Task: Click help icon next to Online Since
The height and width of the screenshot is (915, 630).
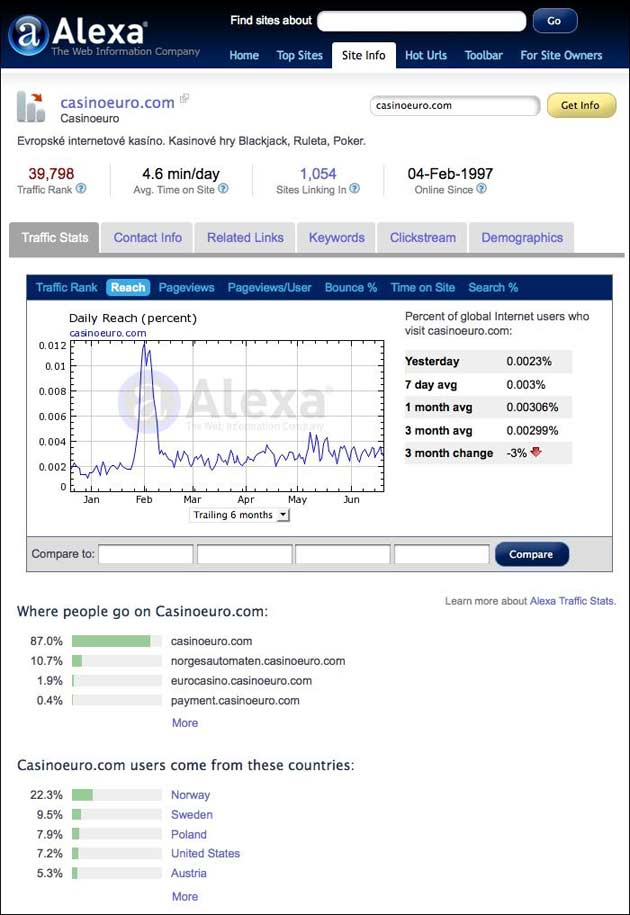Action: [481, 188]
